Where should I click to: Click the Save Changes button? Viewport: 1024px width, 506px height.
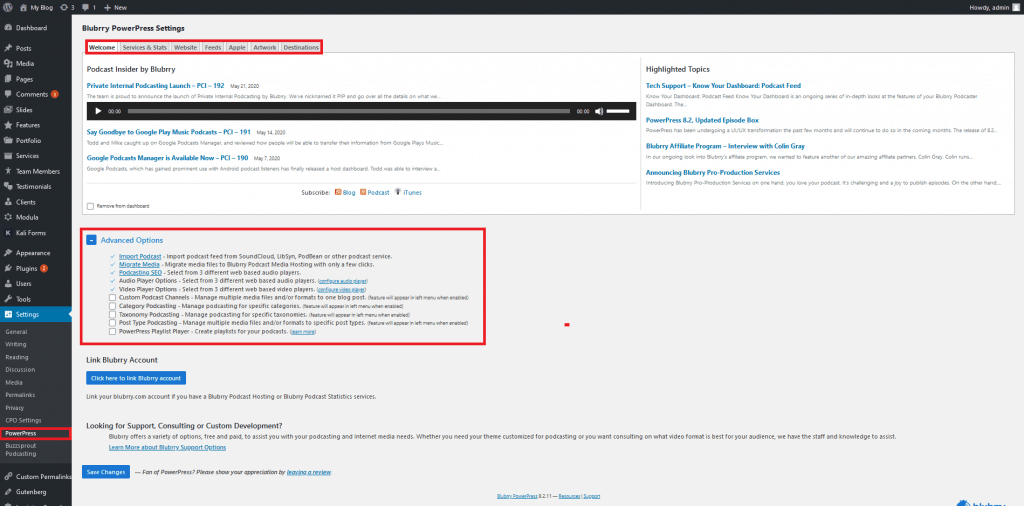(106, 471)
